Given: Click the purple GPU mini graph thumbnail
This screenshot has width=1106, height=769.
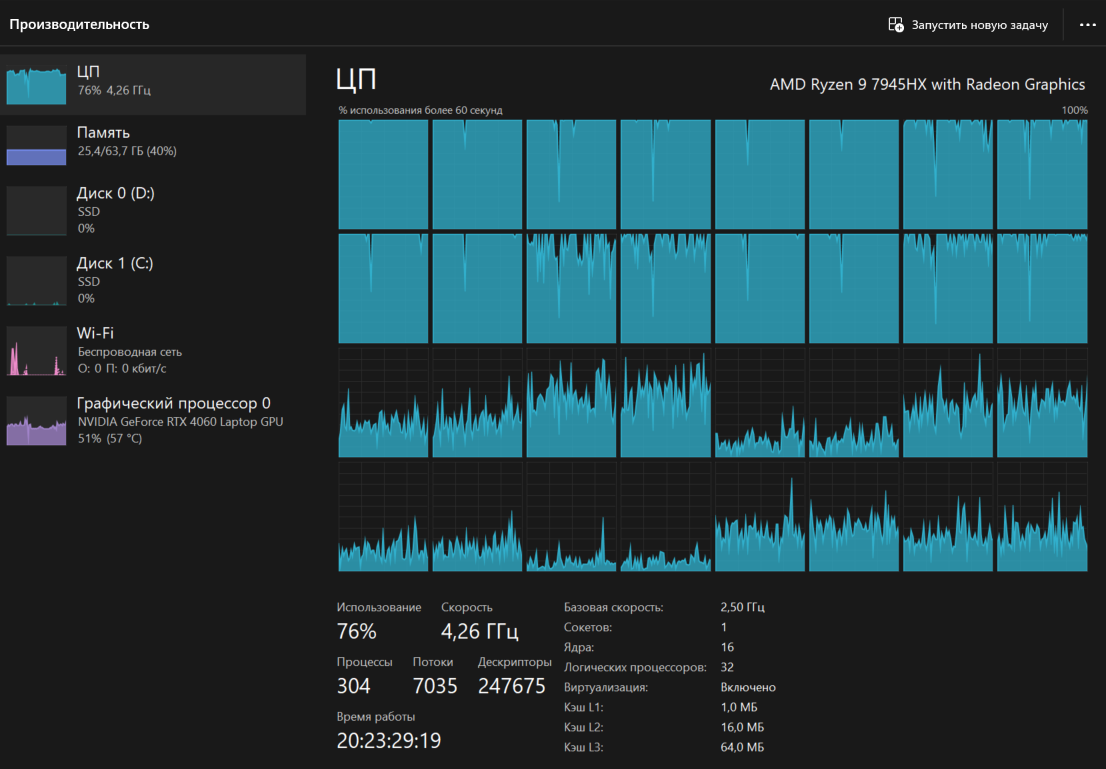Looking at the screenshot, I should coord(37,421).
